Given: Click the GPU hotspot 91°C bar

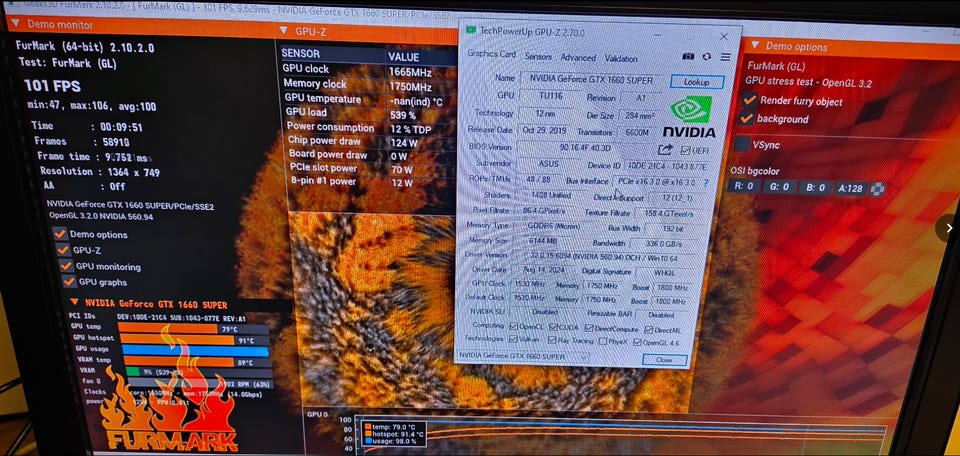Looking at the screenshot, I should tap(193, 340).
